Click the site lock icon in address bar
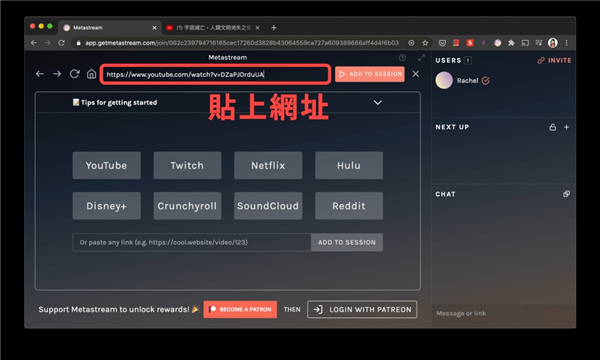 tap(78, 43)
